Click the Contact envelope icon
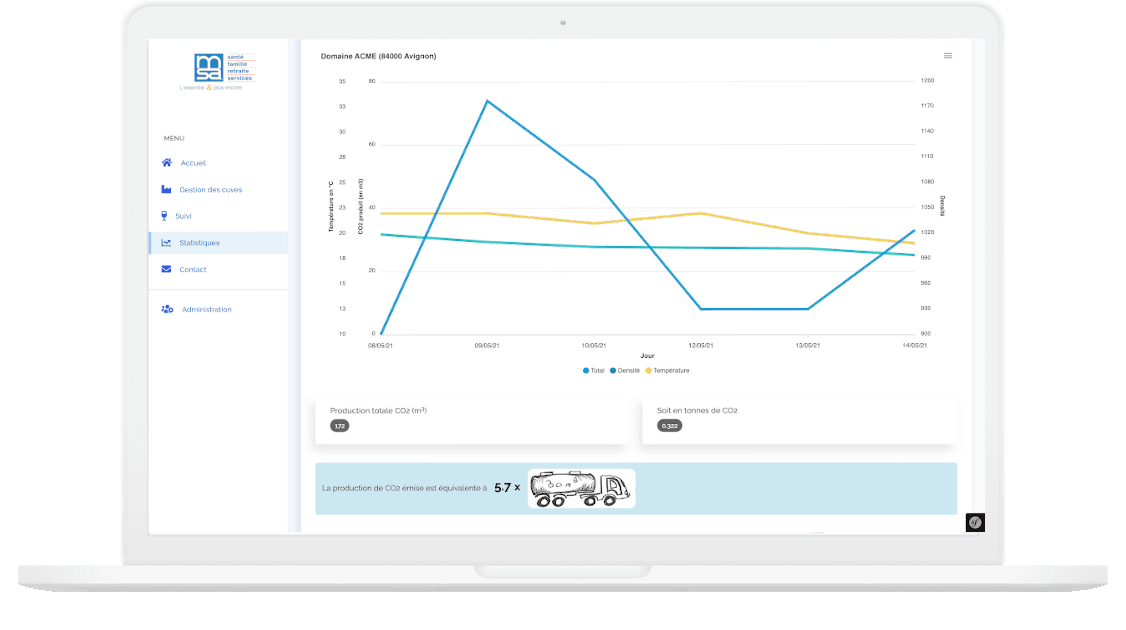This screenshot has width=1126, height=630. coord(167,269)
